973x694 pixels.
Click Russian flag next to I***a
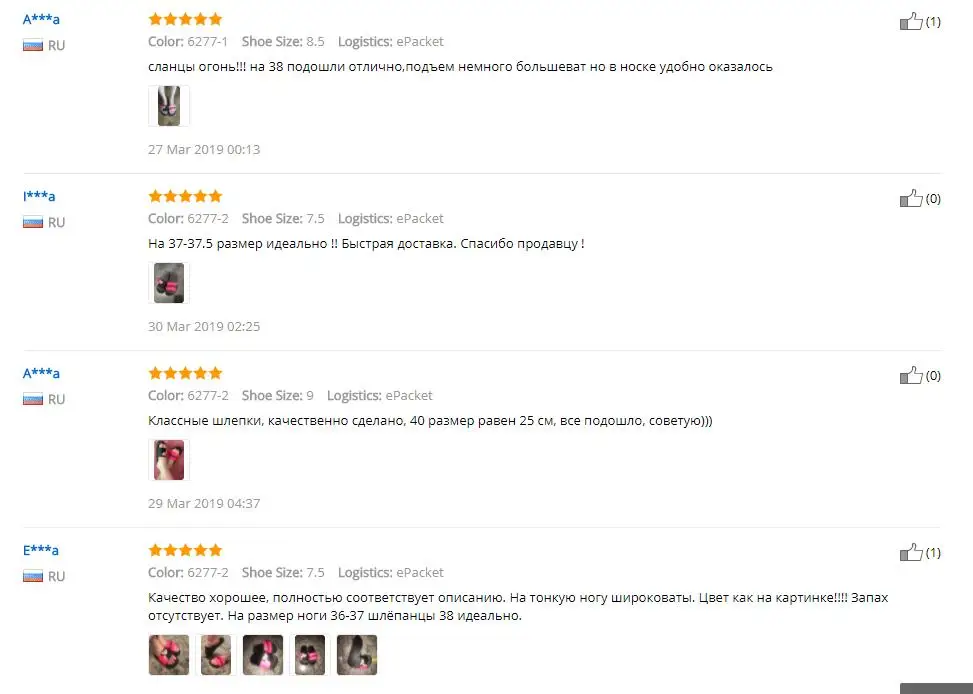pyautogui.click(x=33, y=222)
